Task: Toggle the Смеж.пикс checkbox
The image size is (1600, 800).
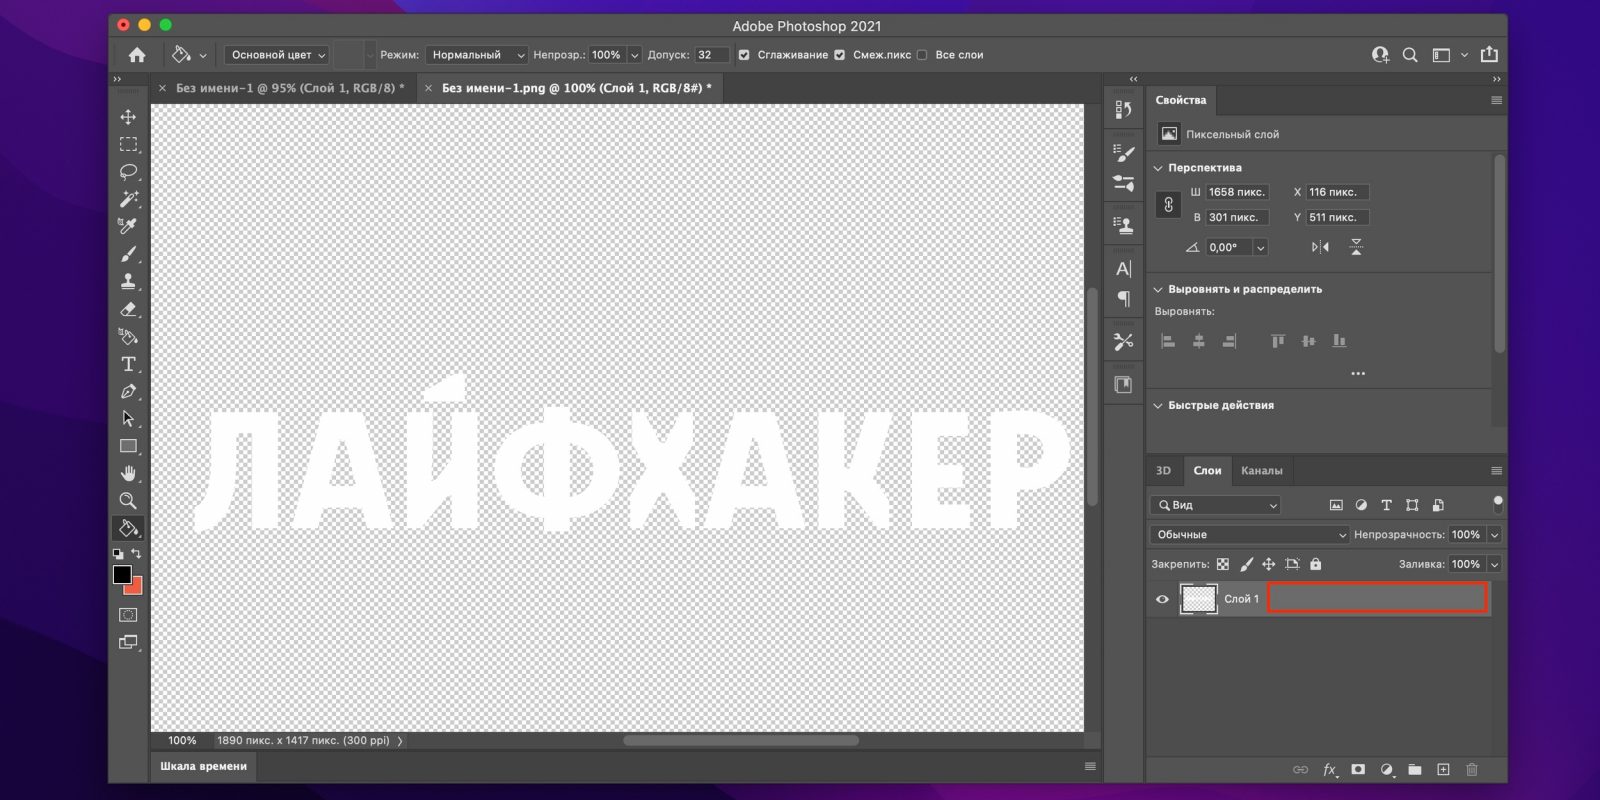Action: coord(839,55)
